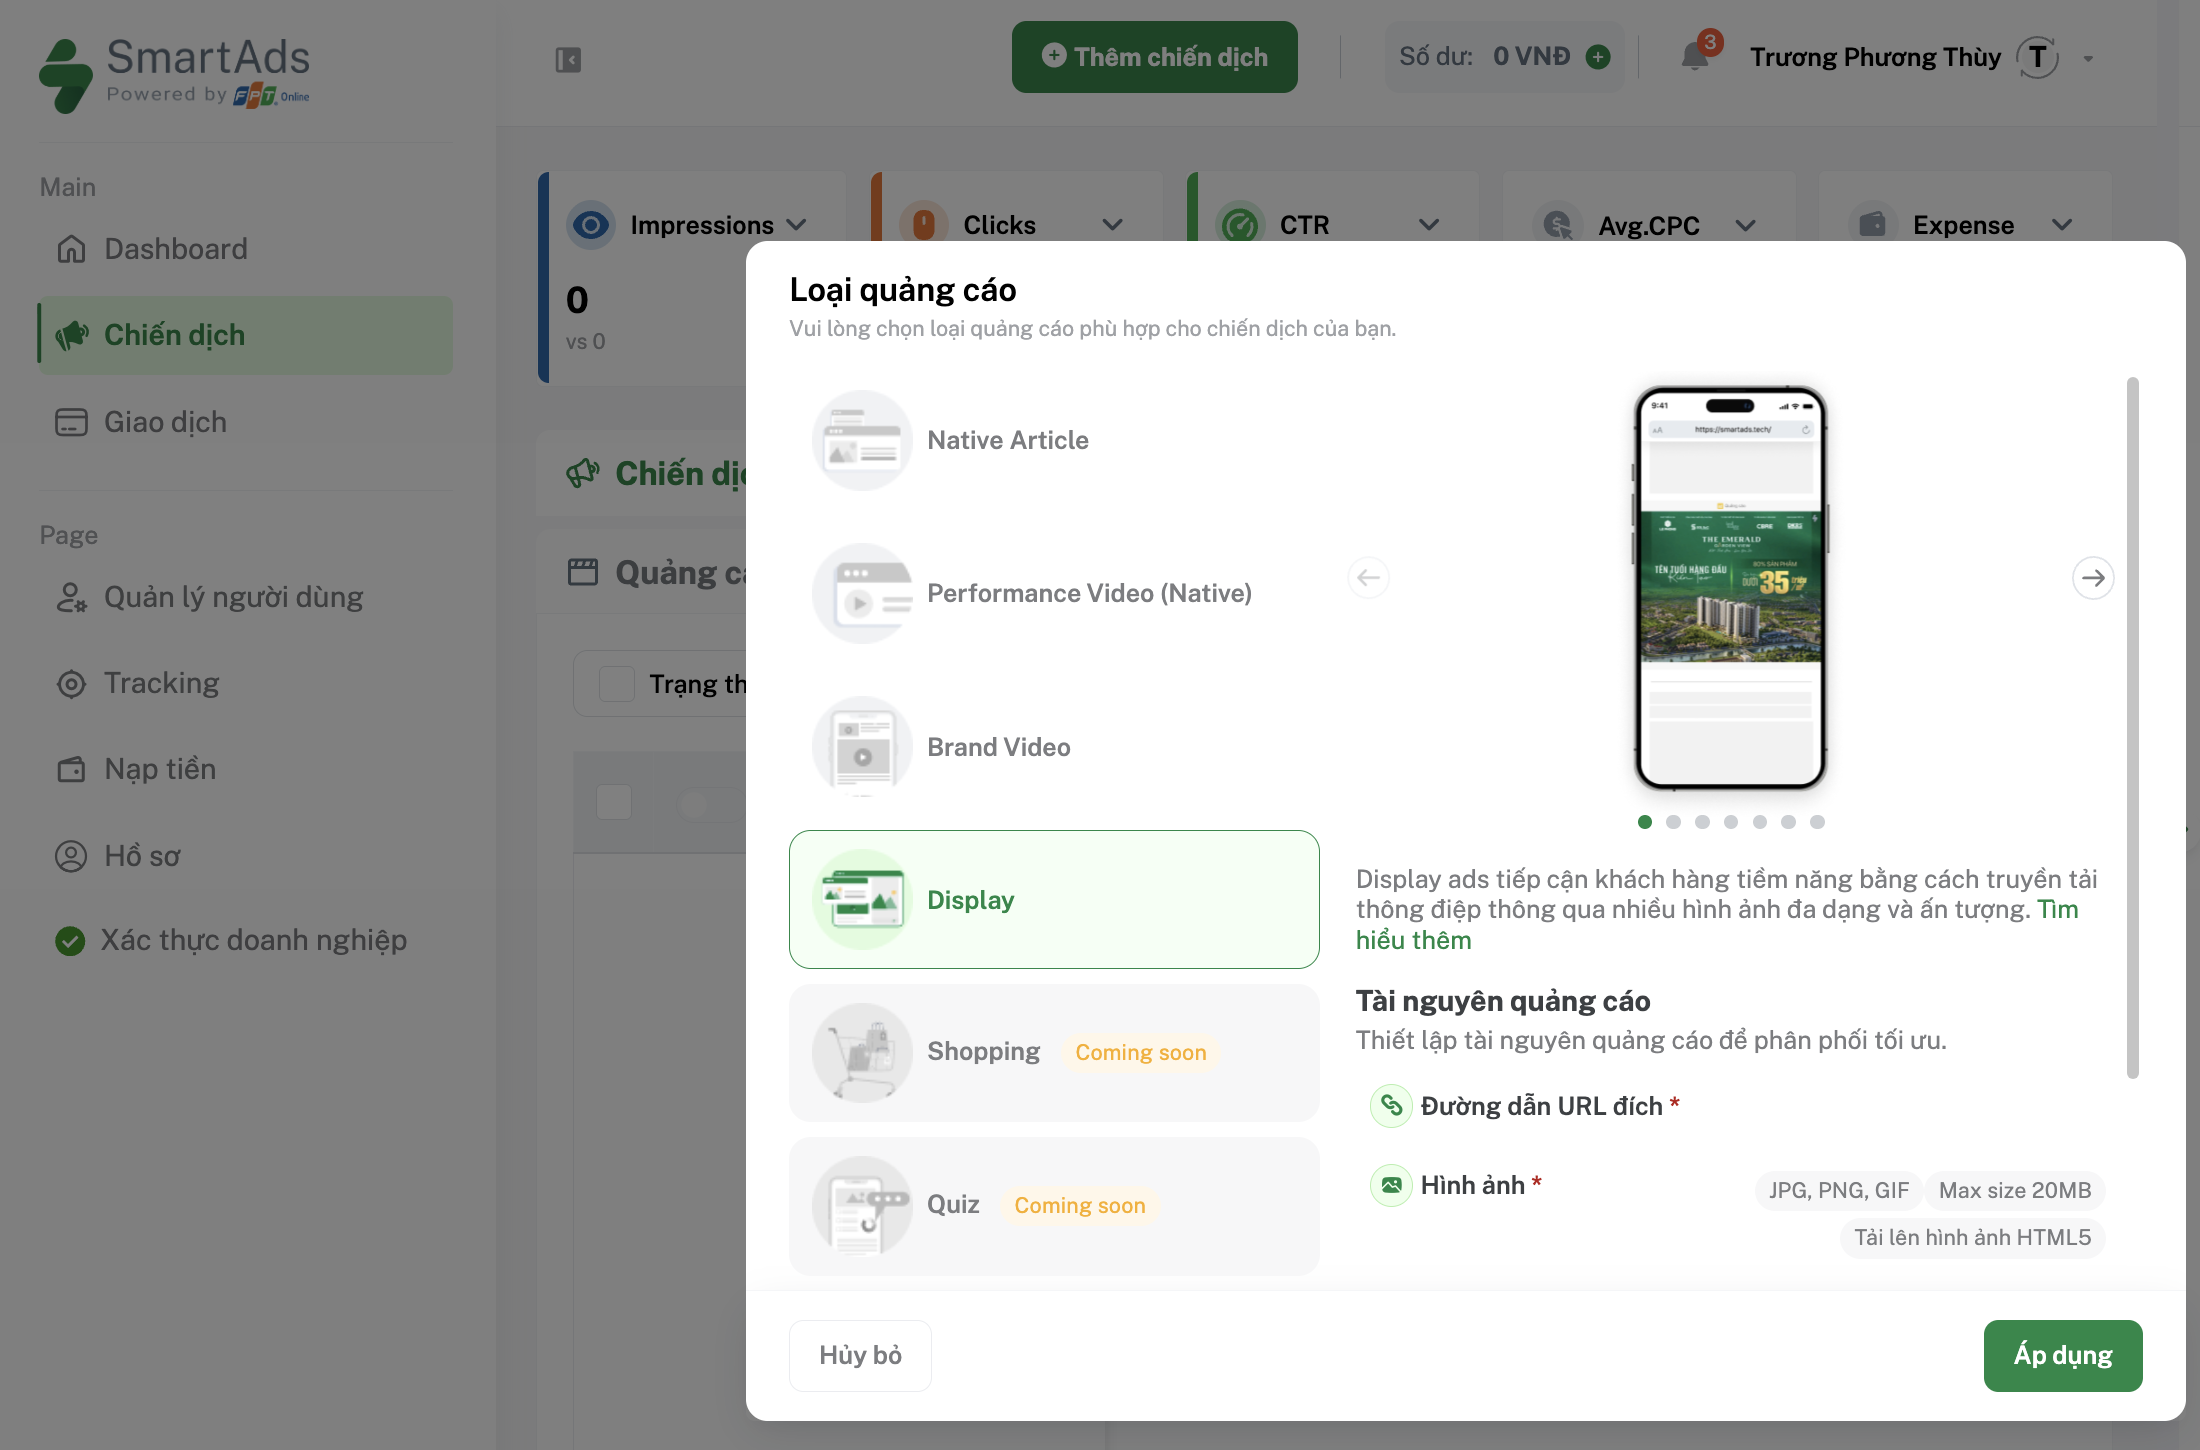Expand the Impressions metric dropdown
Image resolution: width=2200 pixels, height=1450 pixels.
(798, 225)
